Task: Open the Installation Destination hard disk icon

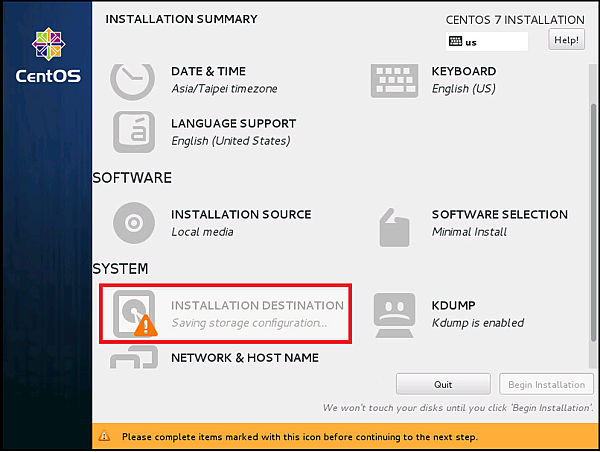Action: 134,314
